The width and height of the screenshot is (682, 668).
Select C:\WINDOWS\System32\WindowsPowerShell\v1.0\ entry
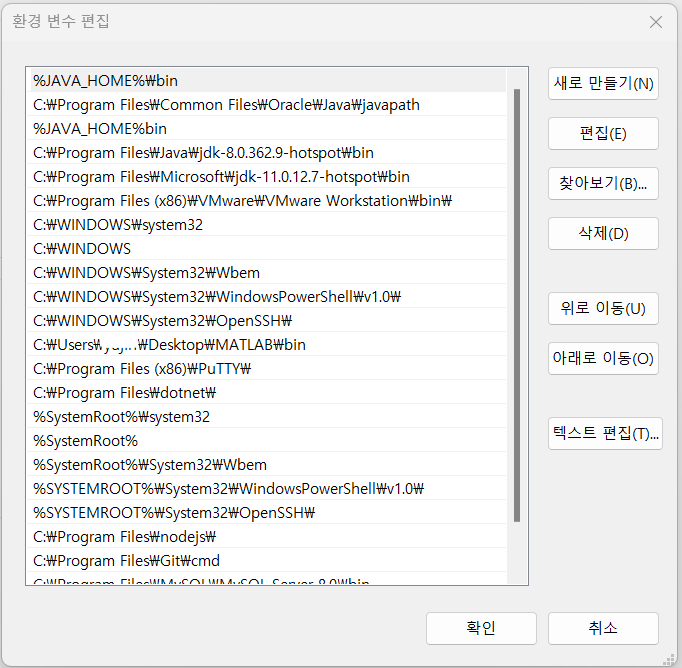tap(267, 297)
